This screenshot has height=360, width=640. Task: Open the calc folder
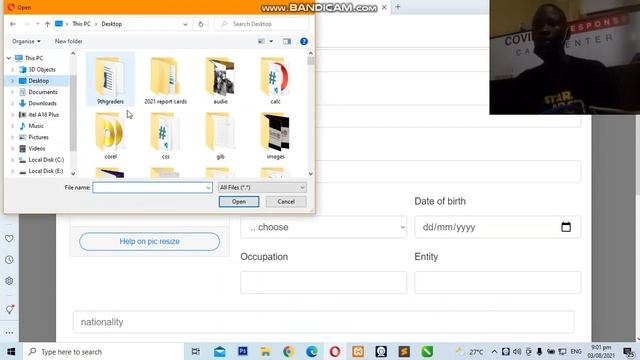tap(275, 80)
